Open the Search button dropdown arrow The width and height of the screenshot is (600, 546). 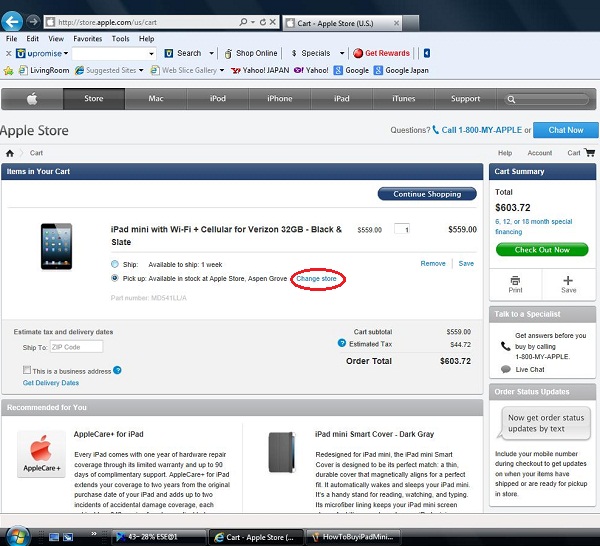click(x=211, y=53)
